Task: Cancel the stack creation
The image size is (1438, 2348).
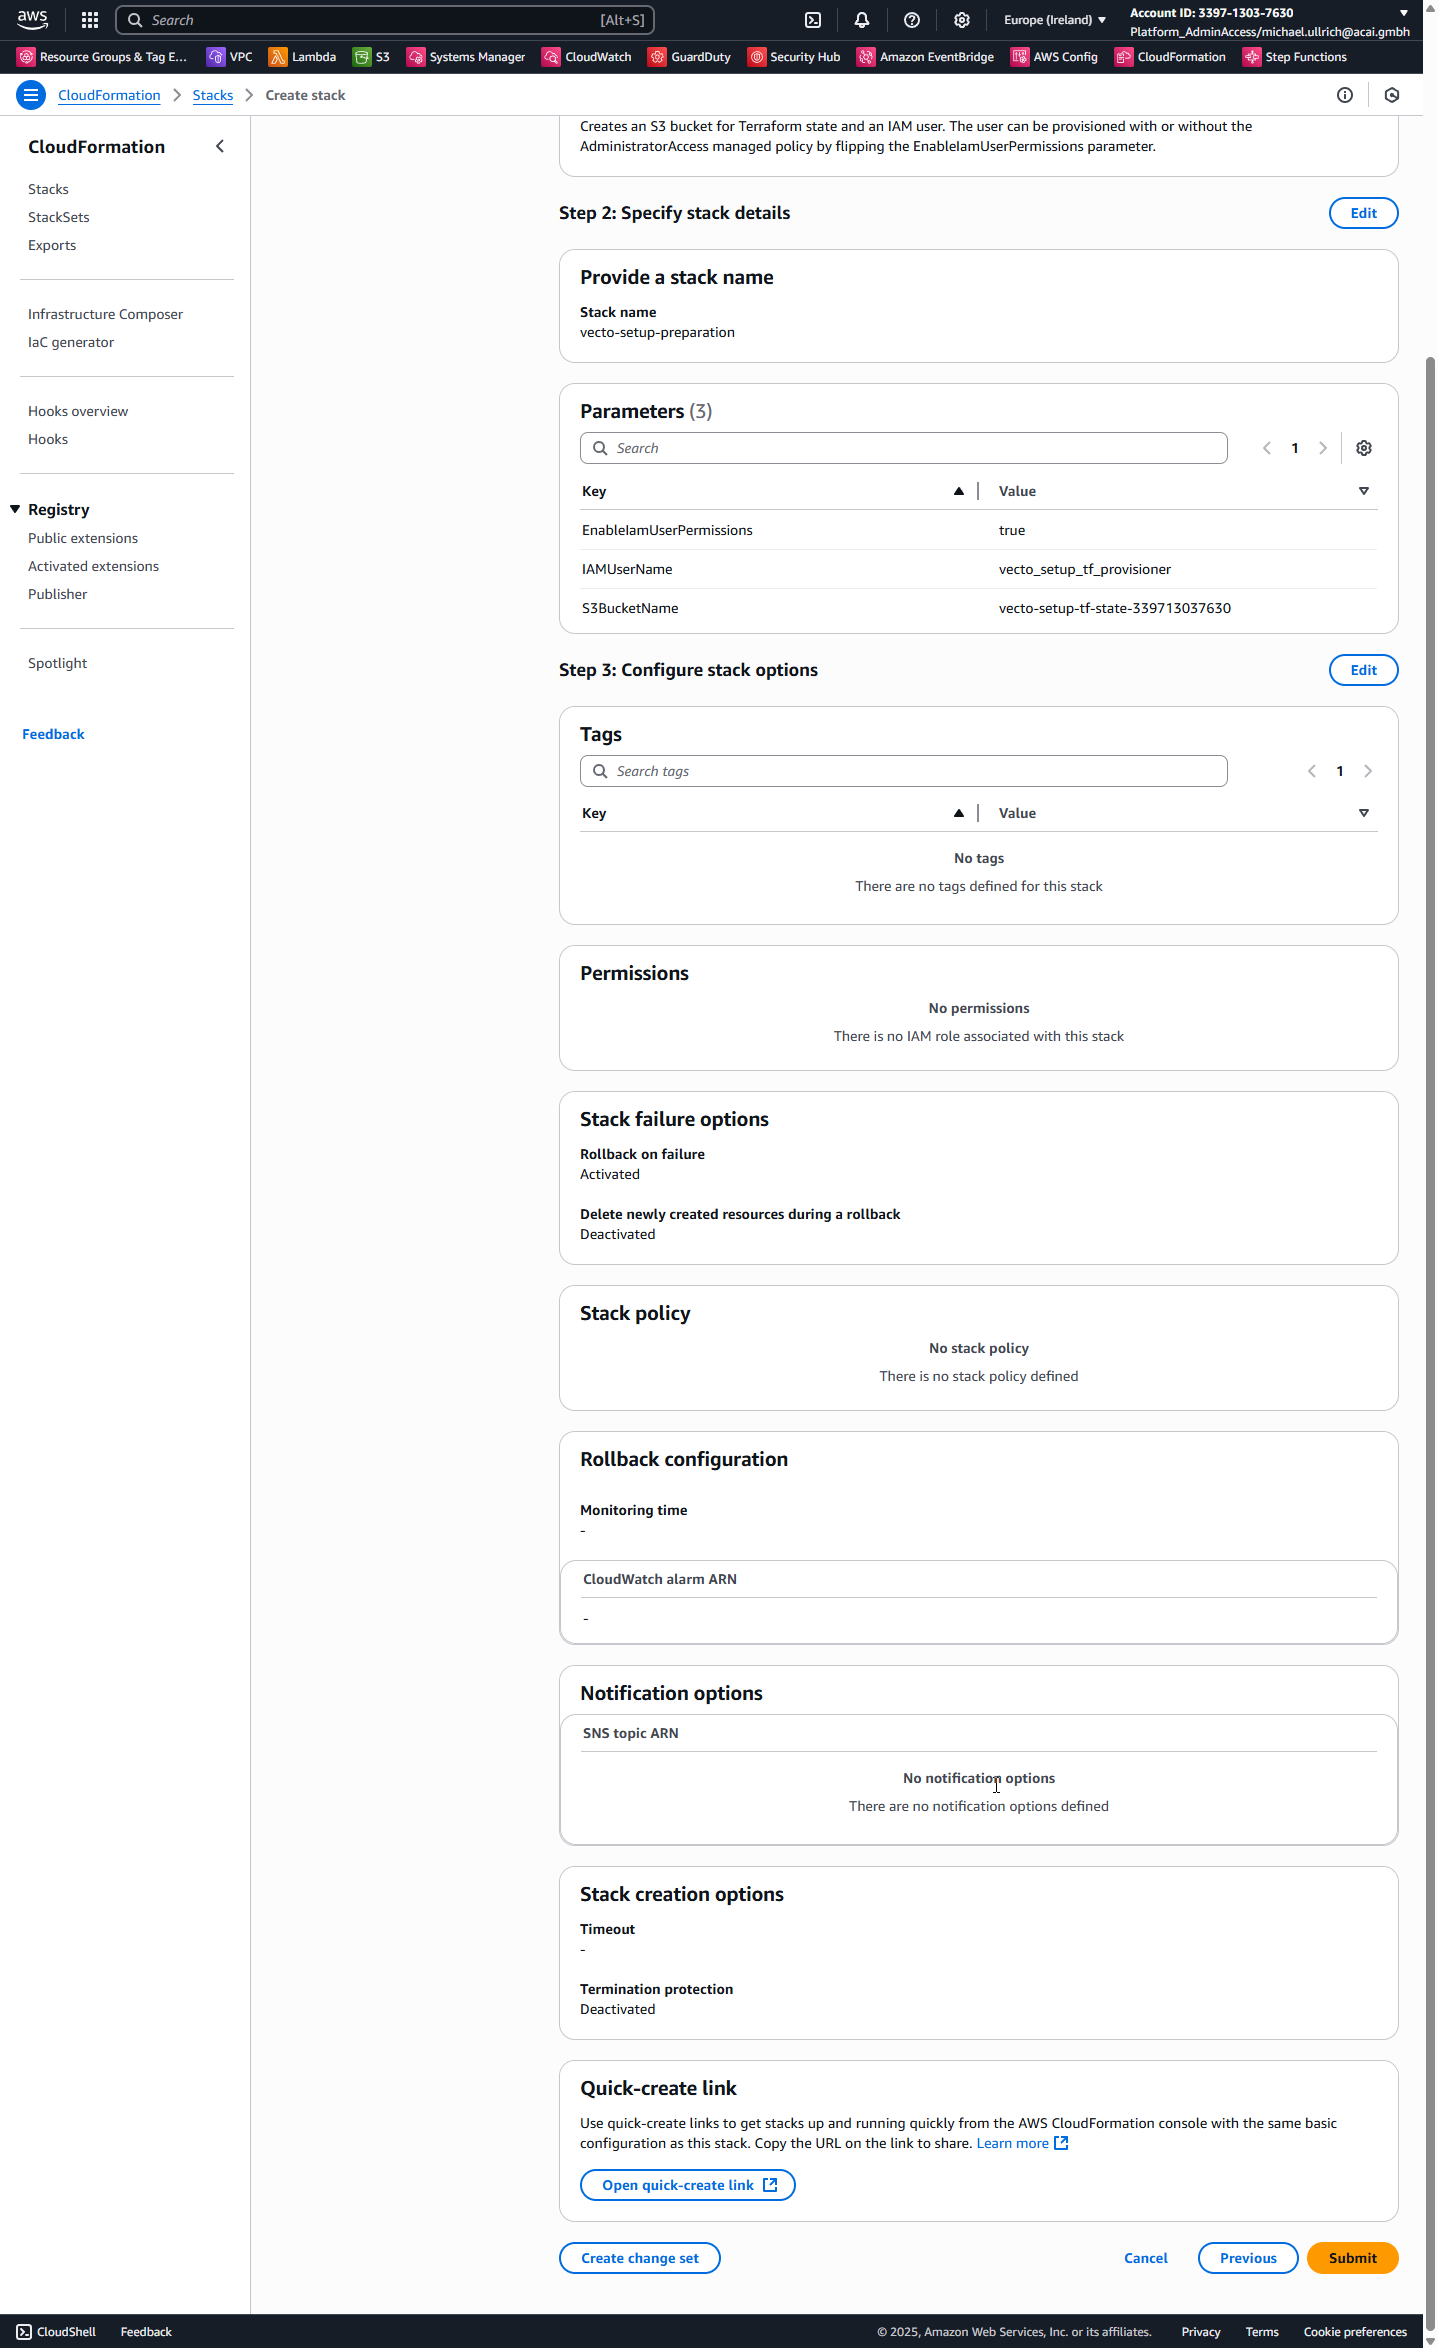Action: click(x=1146, y=2258)
